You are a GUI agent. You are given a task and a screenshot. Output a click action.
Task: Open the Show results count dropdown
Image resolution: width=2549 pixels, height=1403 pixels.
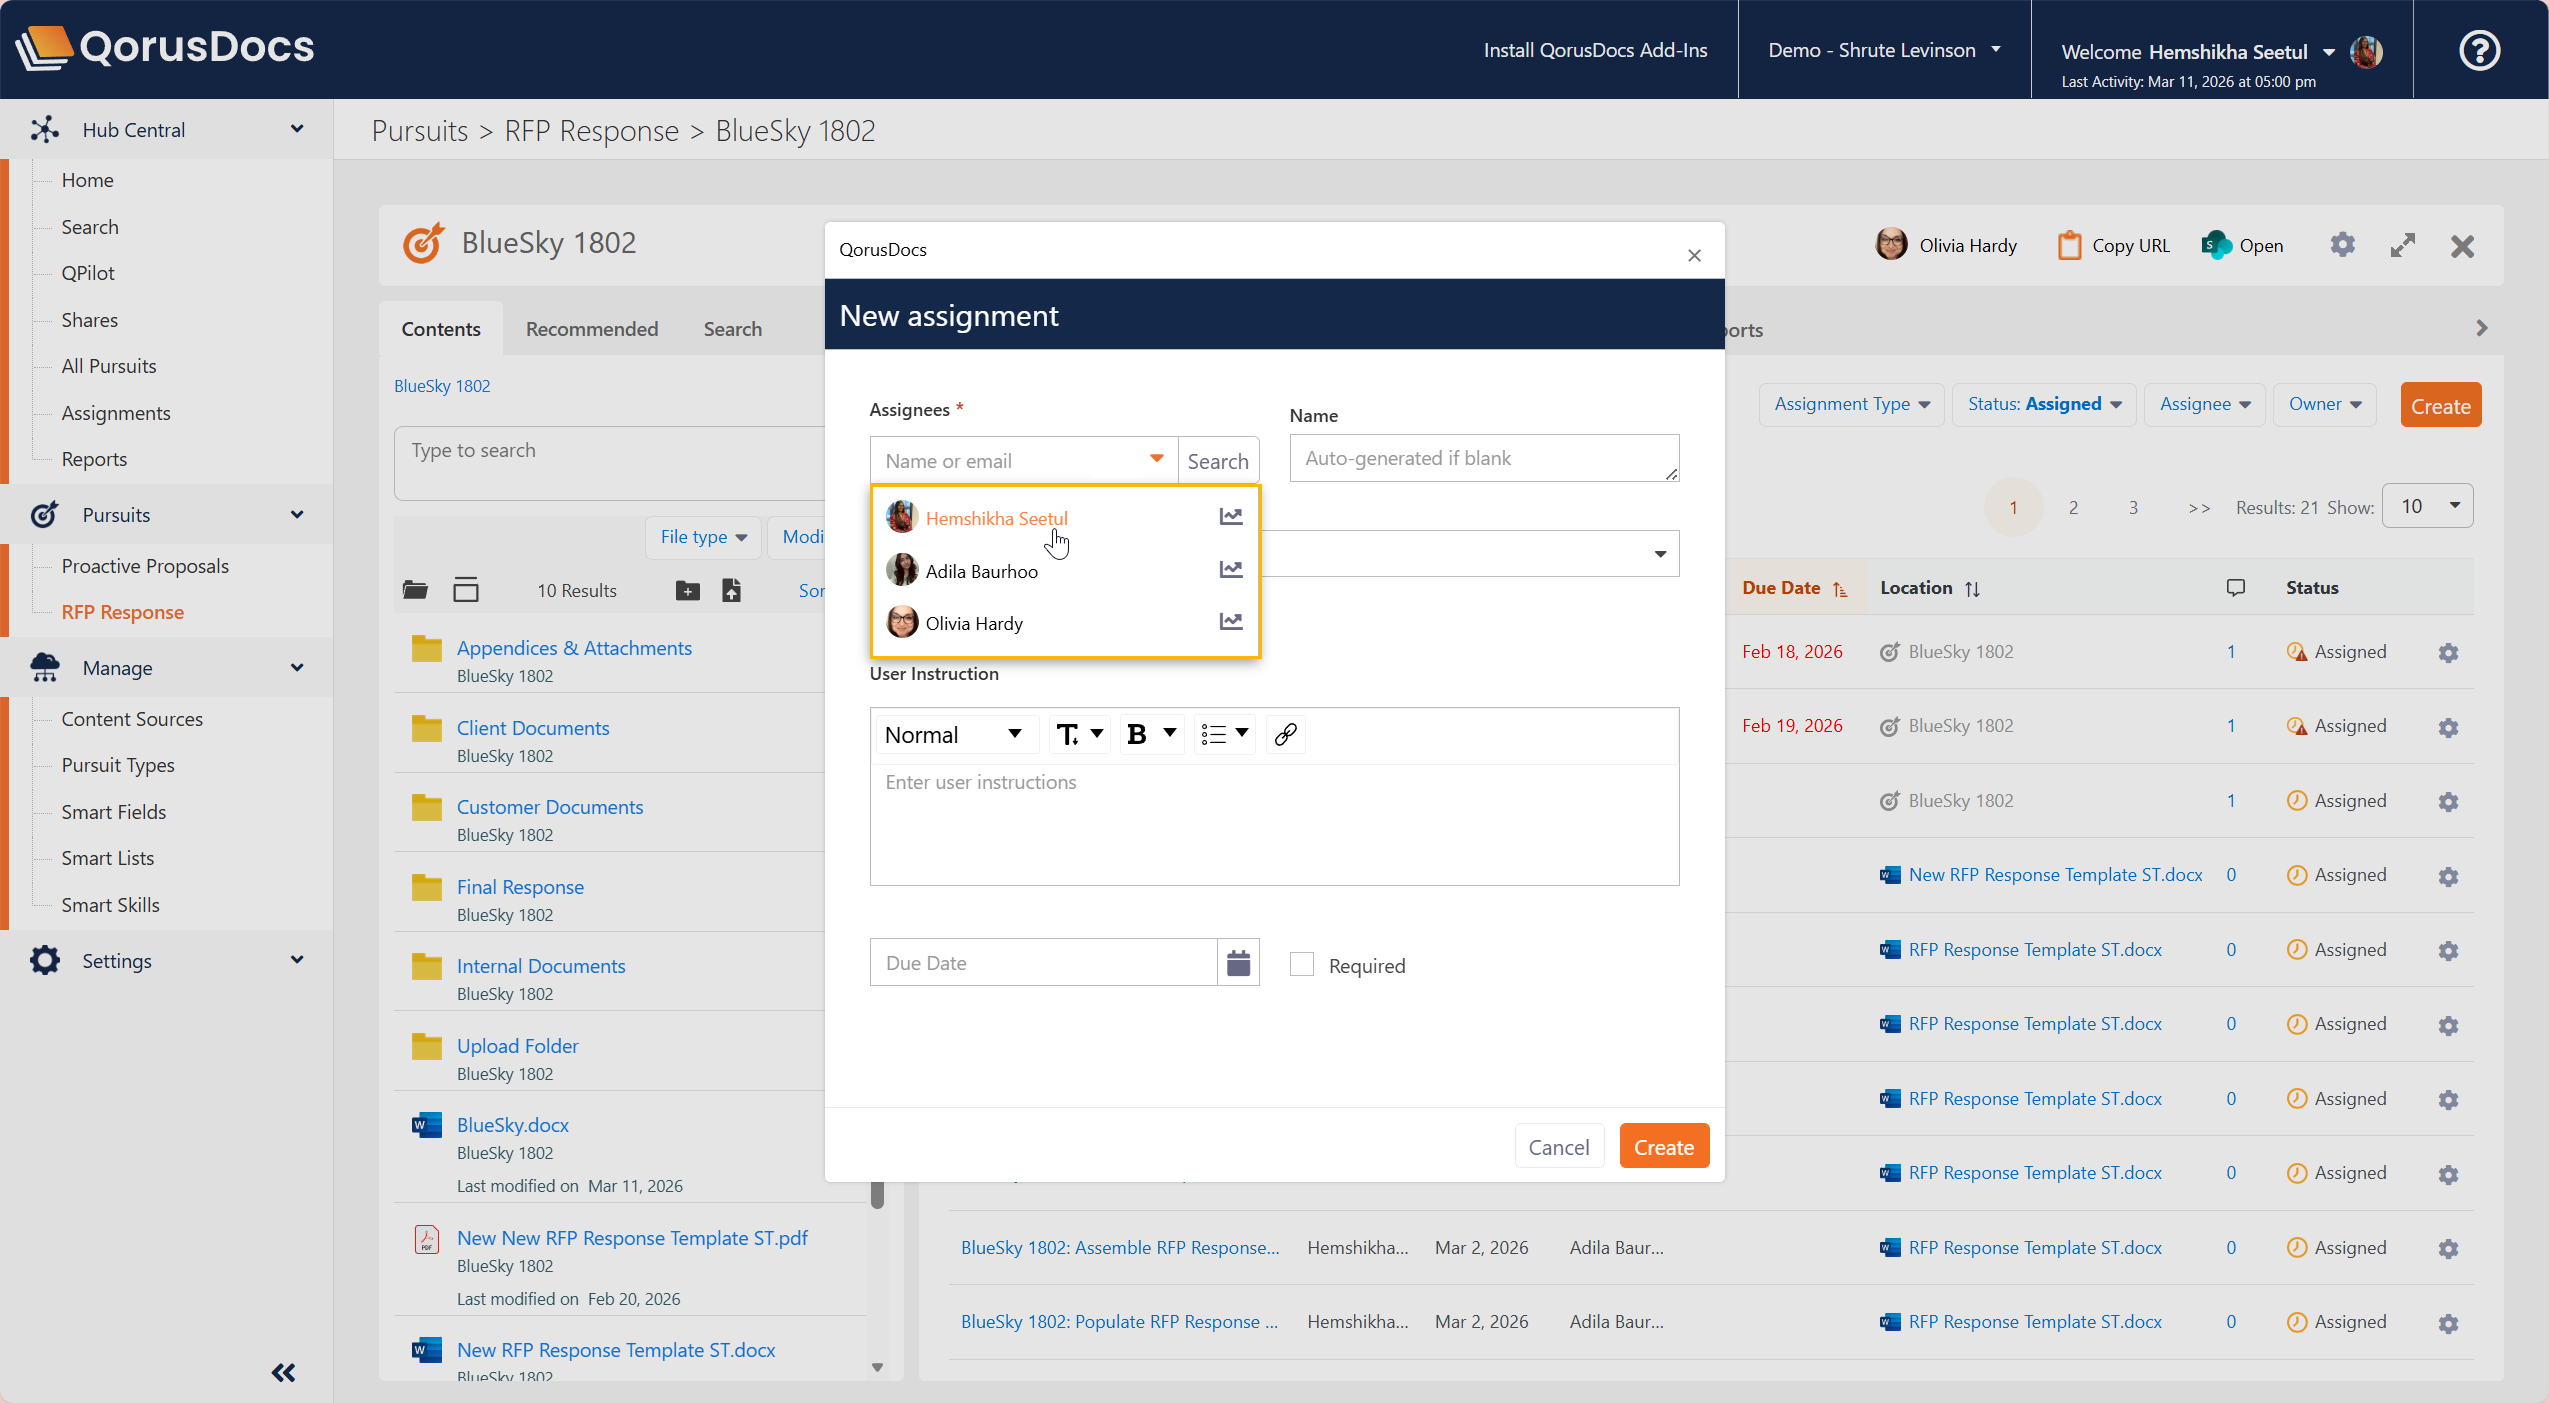[x=2427, y=506]
